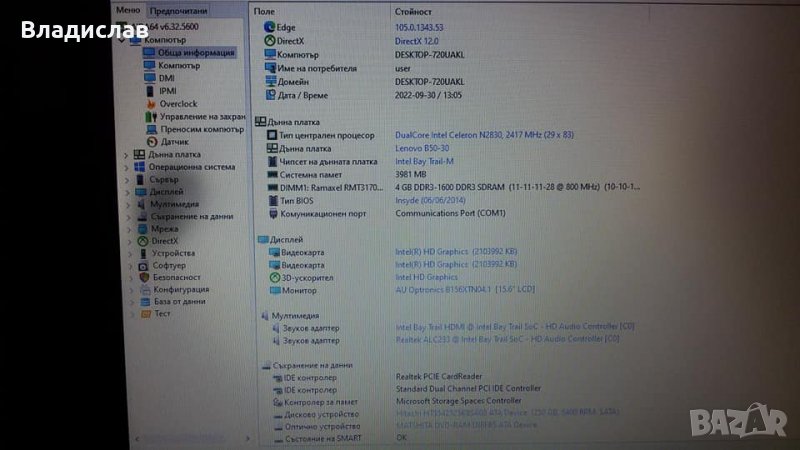Open the Lenovo B50-30 motherboard link
The height and width of the screenshot is (450, 800).
pos(421,148)
